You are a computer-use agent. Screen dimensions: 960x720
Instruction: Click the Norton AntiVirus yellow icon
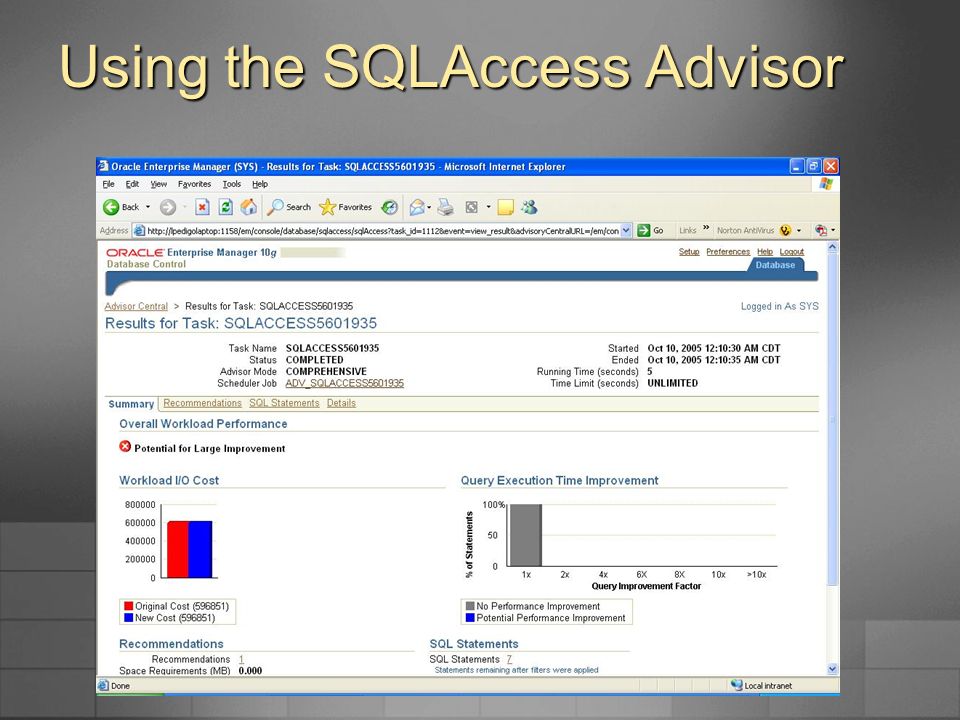click(x=786, y=231)
